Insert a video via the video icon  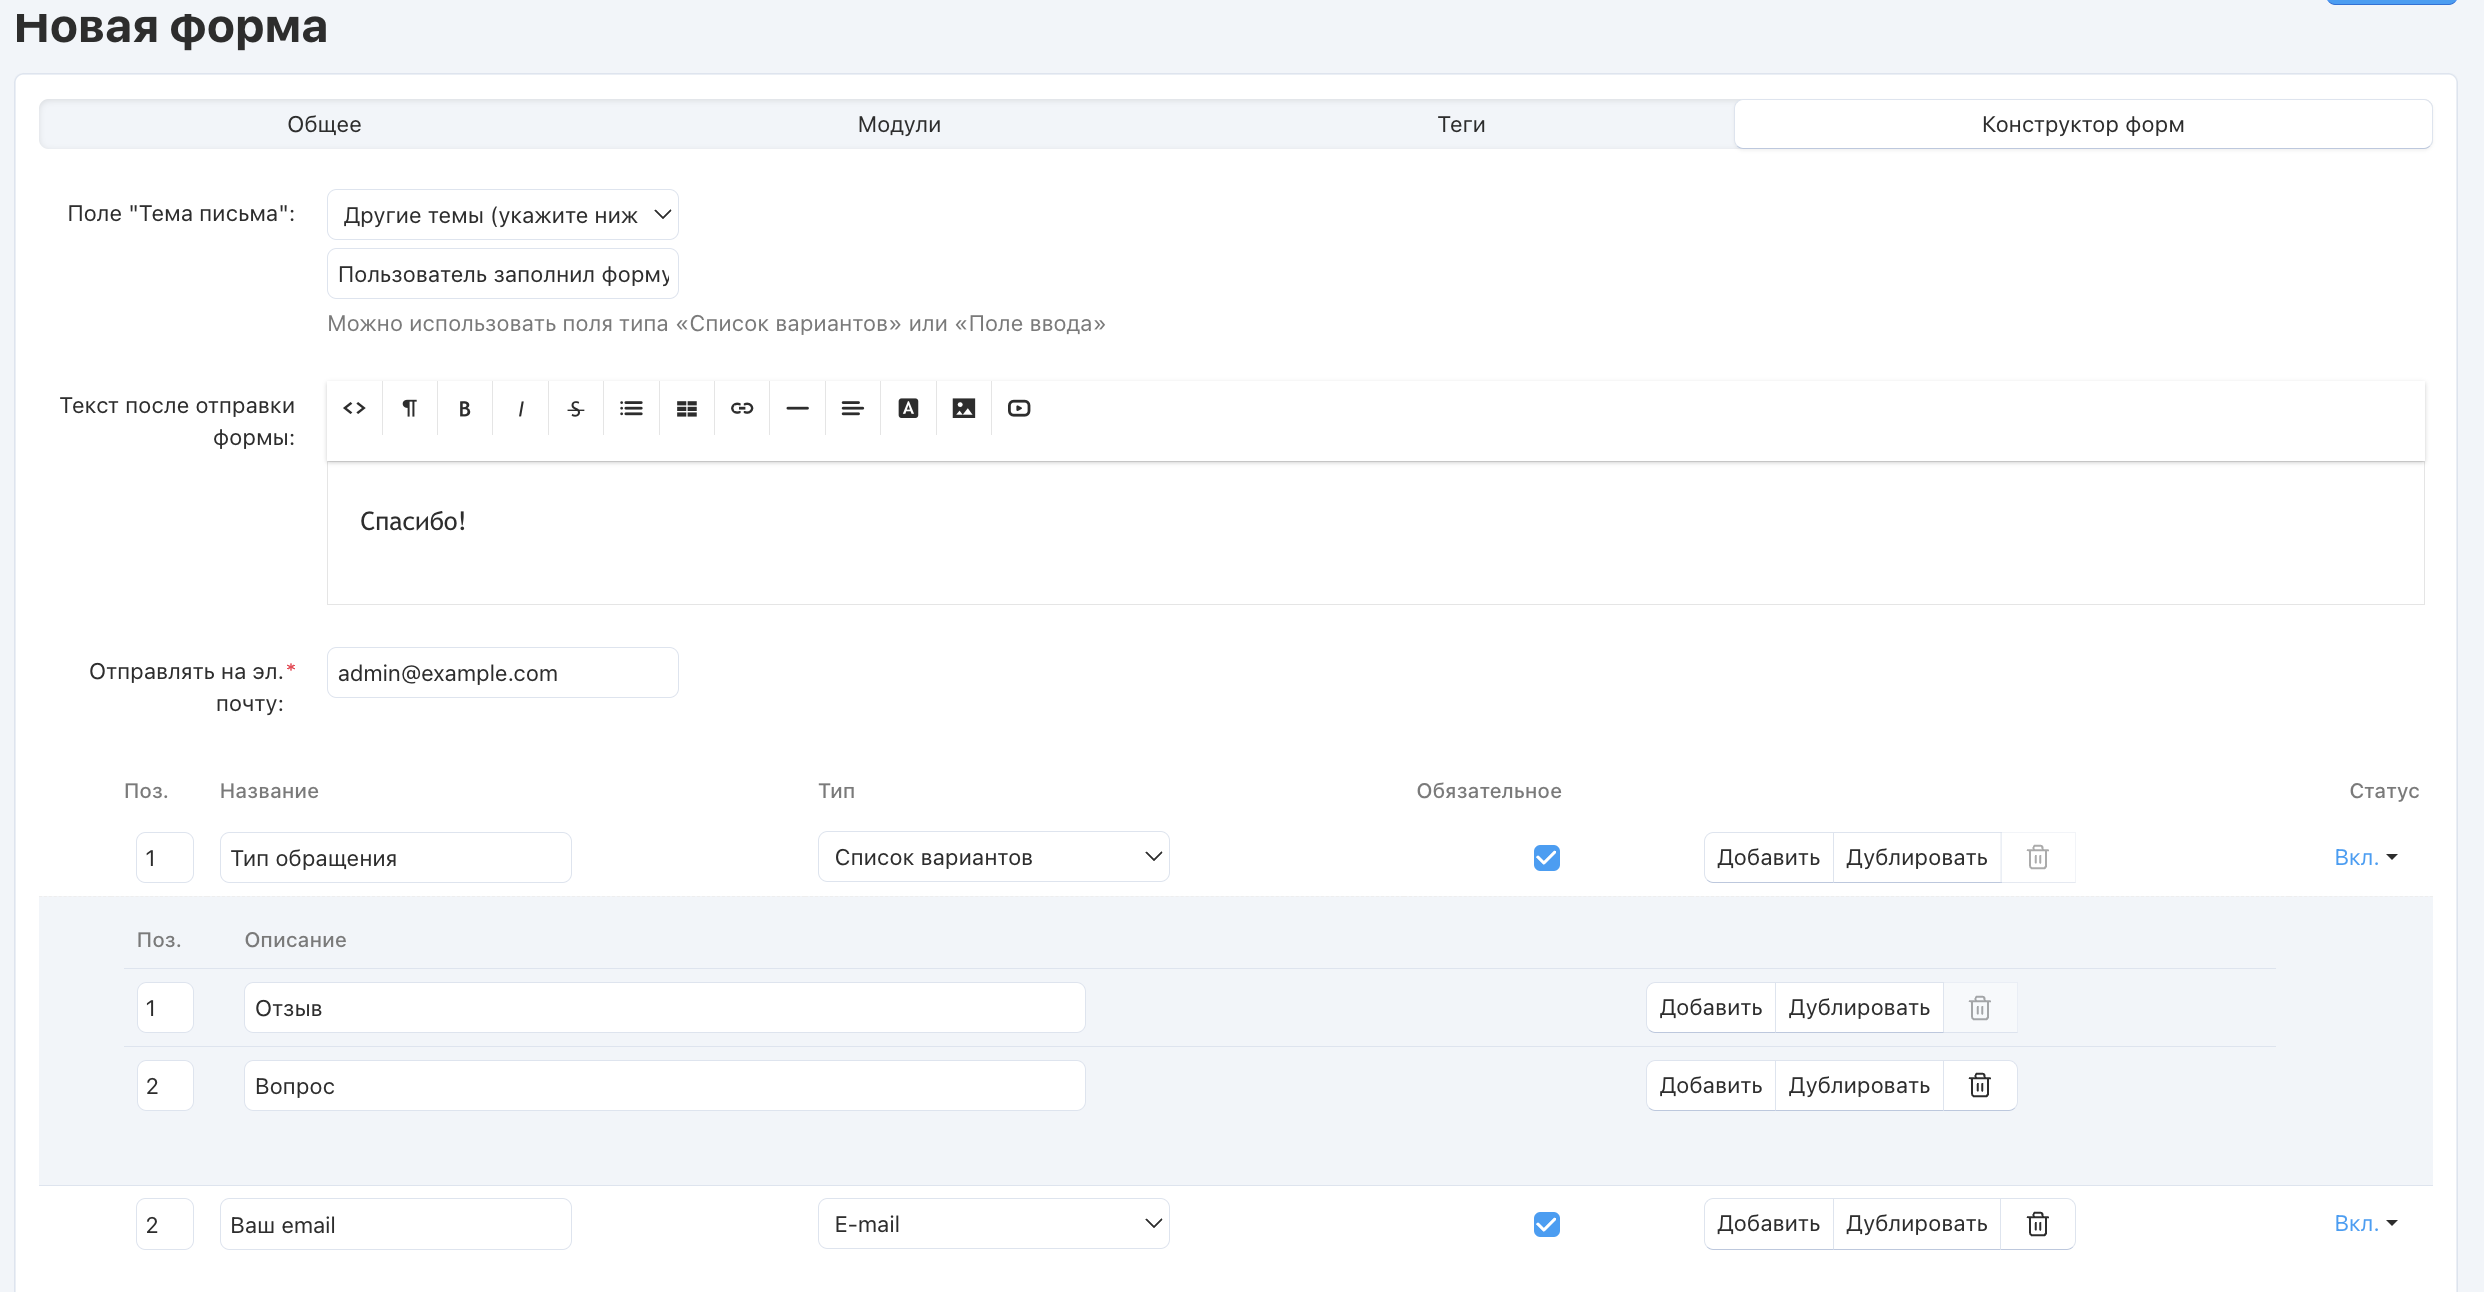pyautogui.click(x=1019, y=408)
